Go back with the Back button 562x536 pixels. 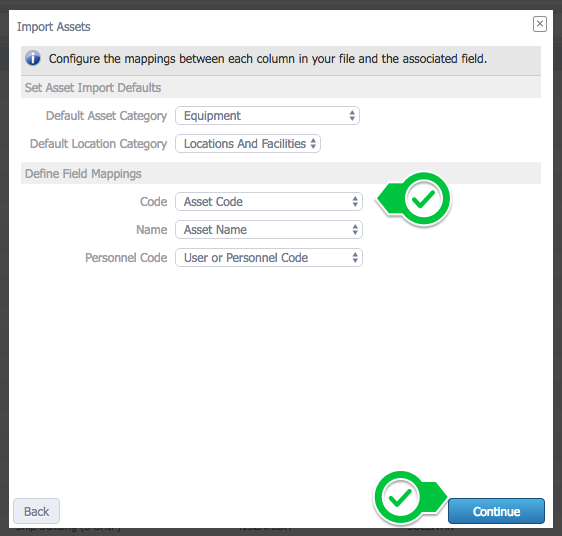pos(37,511)
